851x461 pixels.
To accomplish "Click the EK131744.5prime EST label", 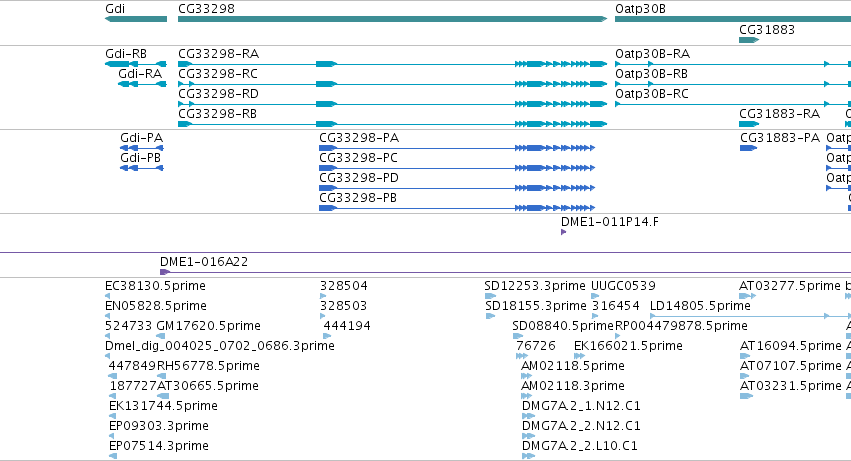I will (x=163, y=406).
